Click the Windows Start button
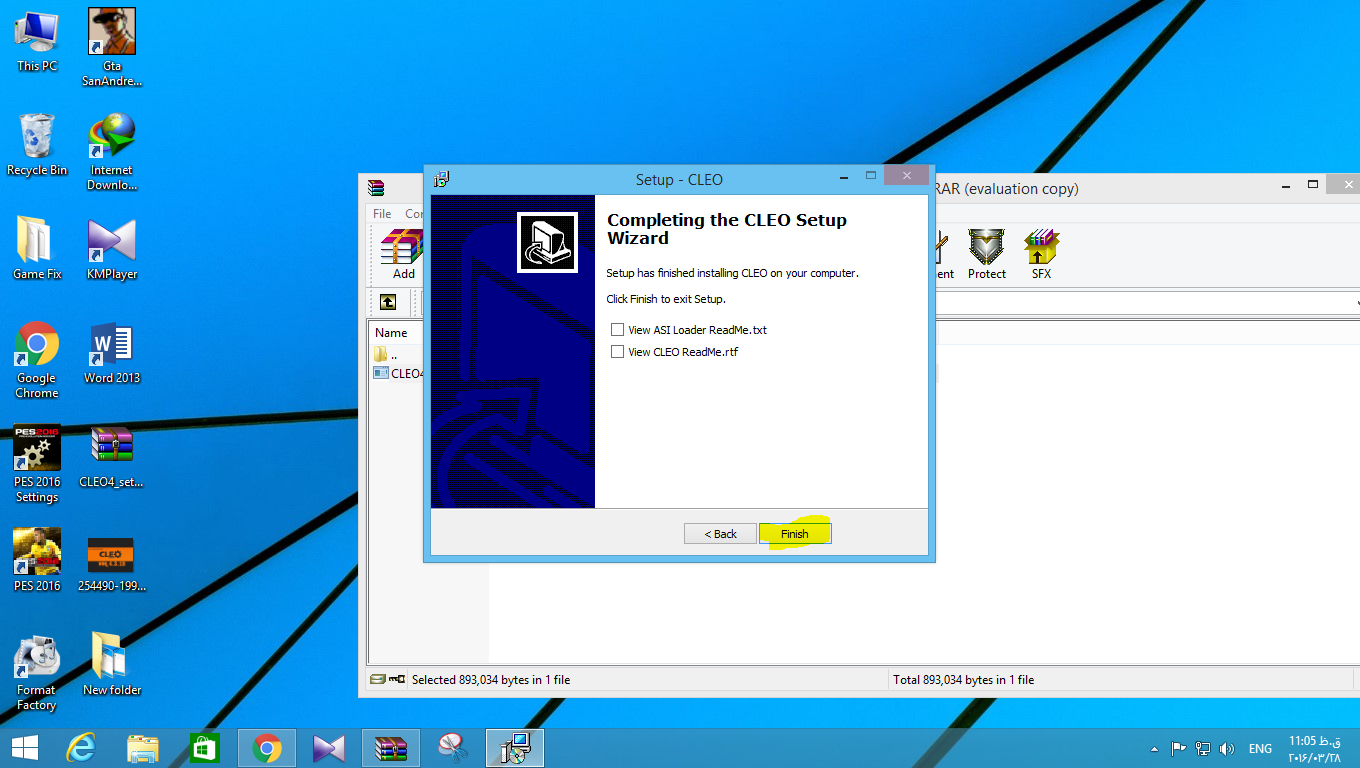1360x768 pixels. pos(25,748)
